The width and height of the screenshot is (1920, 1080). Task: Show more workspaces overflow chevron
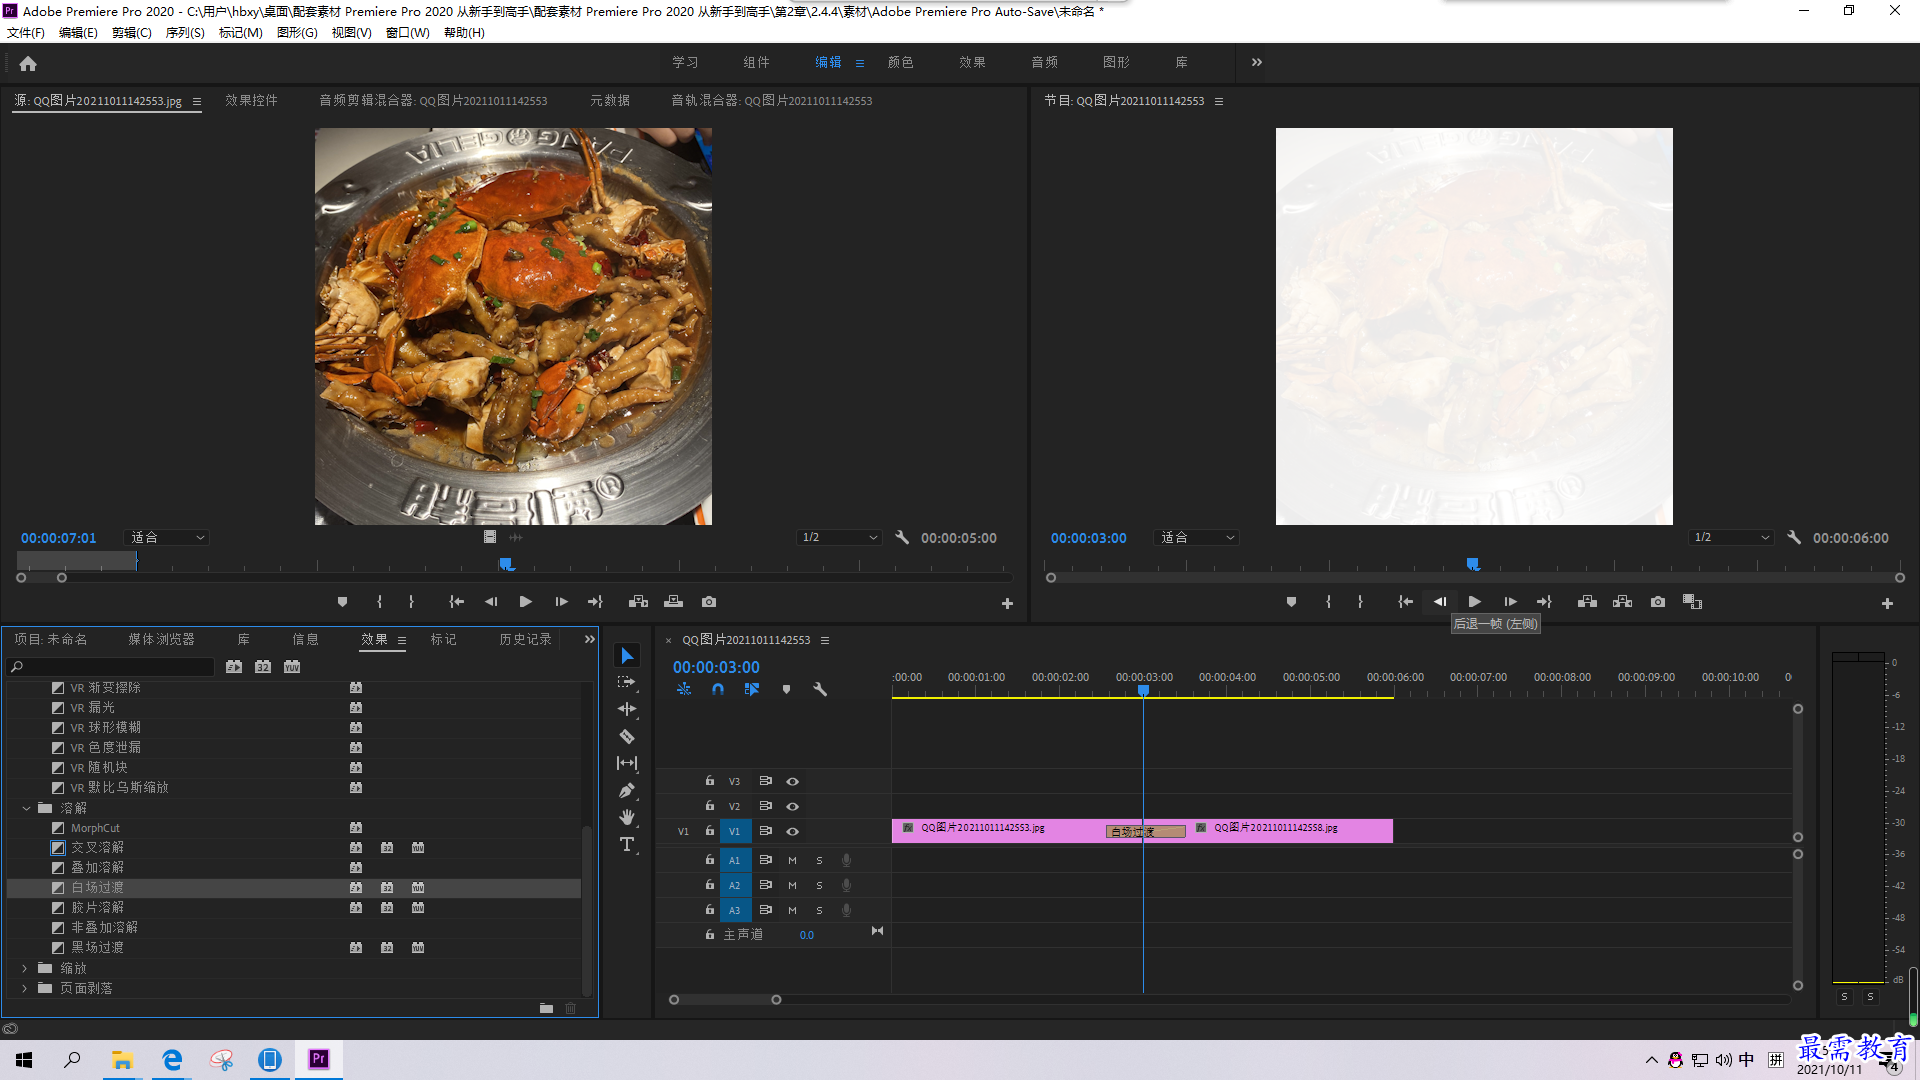[x=1257, y=62]
